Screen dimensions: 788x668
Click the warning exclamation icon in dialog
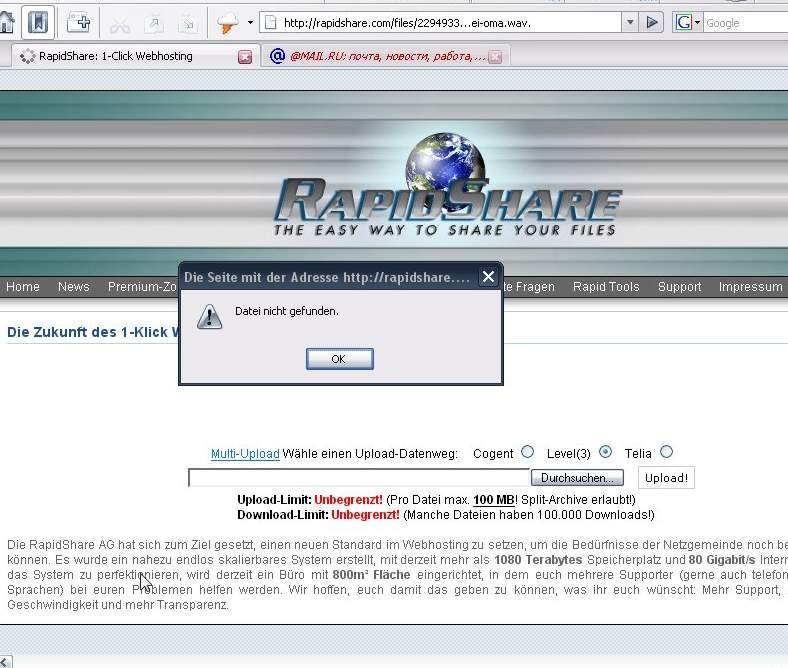point(210,317)
